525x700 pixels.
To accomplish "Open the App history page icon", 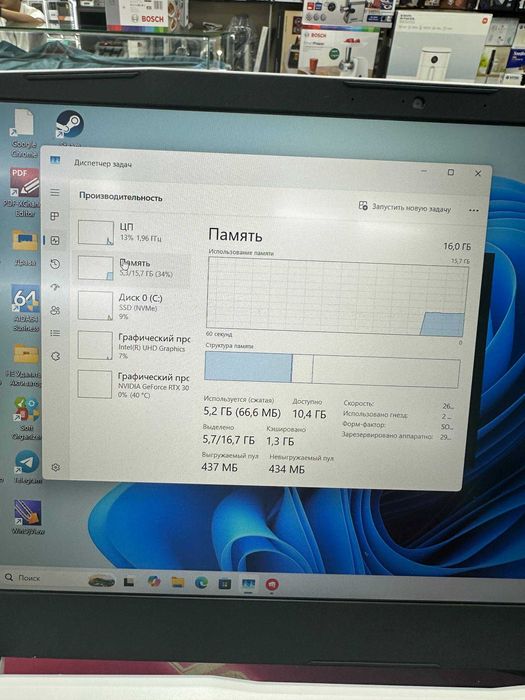I will coord(55,264).
